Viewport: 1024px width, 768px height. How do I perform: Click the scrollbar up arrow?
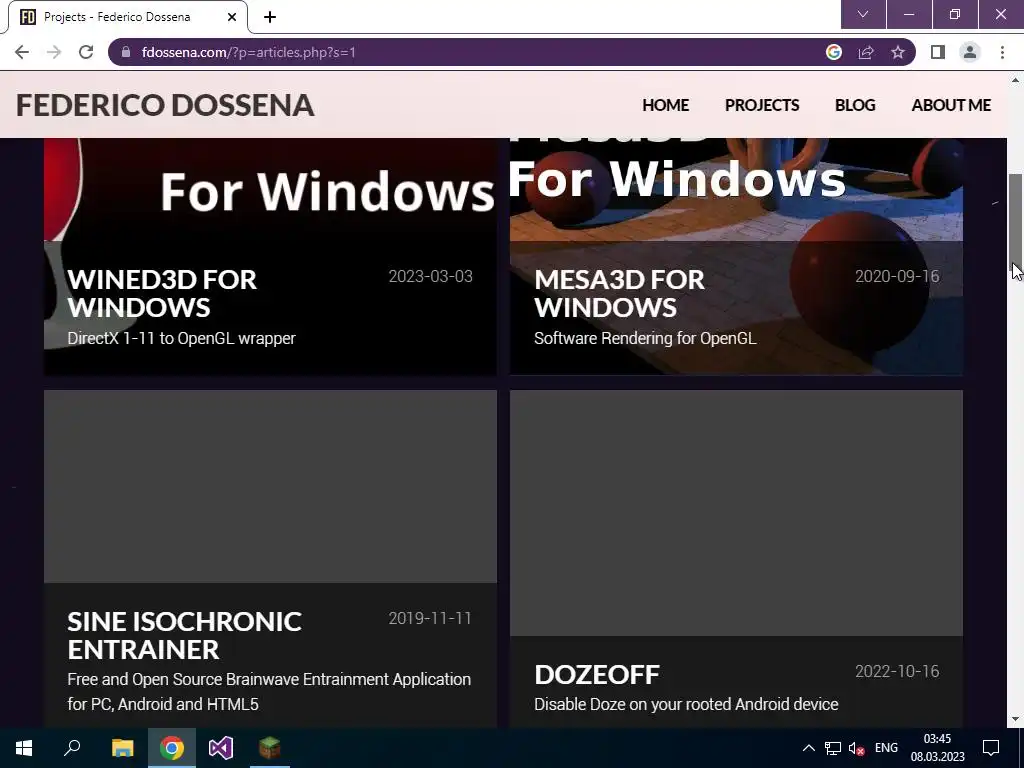1016,80
